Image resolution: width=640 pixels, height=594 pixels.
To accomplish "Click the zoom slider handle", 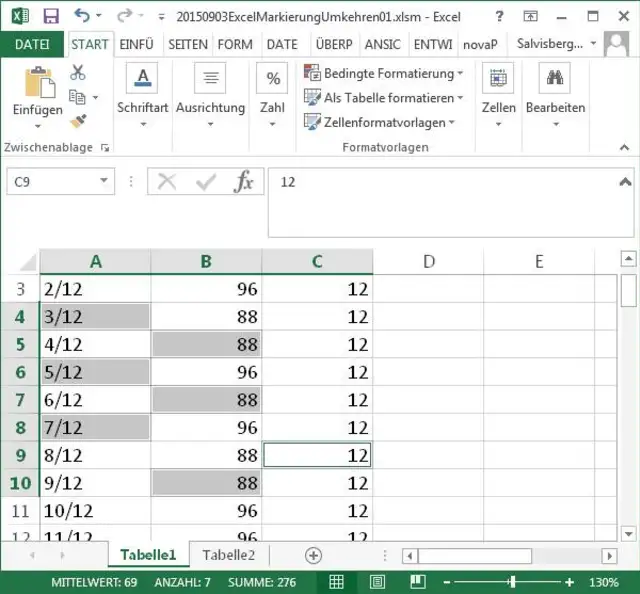I will (512, 581).
